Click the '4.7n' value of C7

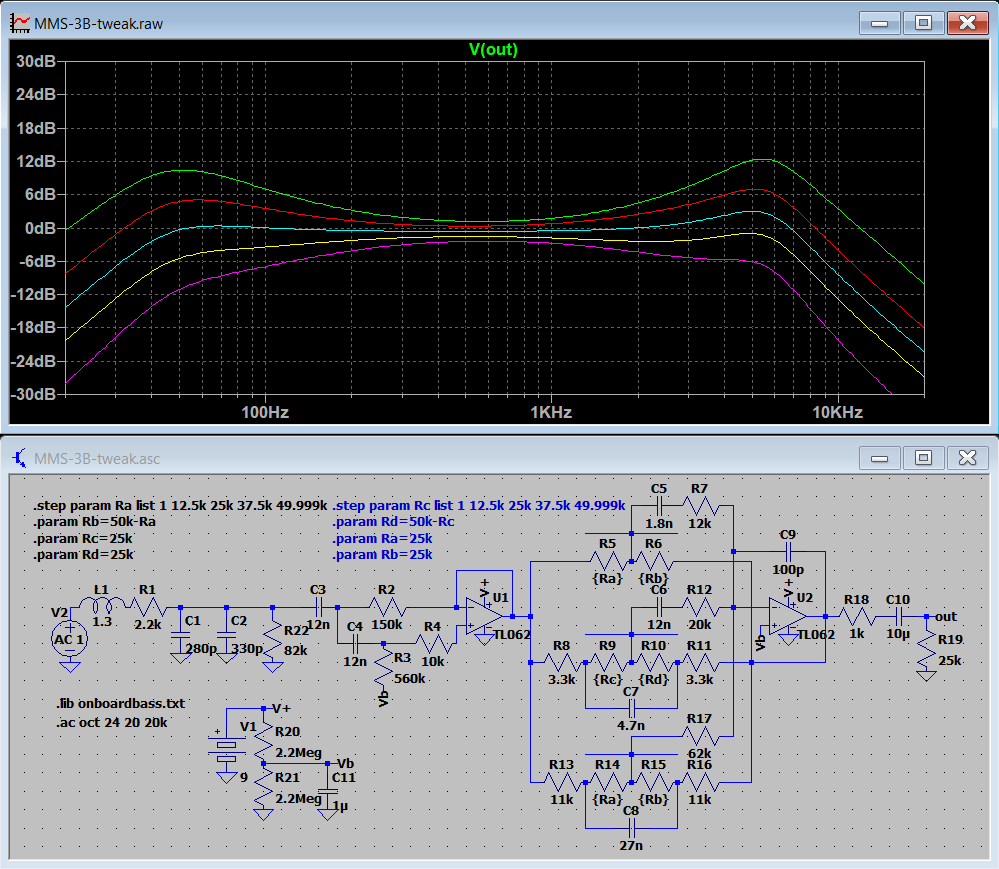(x=631, y=726)
